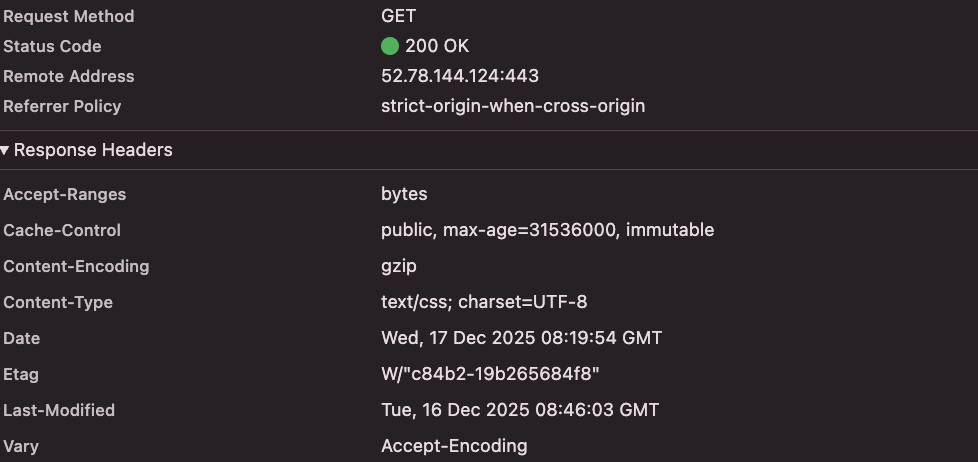This screenshot has width=978, height=462.
Task: Click the green status code indicator
Action: (x=390, y=46)
